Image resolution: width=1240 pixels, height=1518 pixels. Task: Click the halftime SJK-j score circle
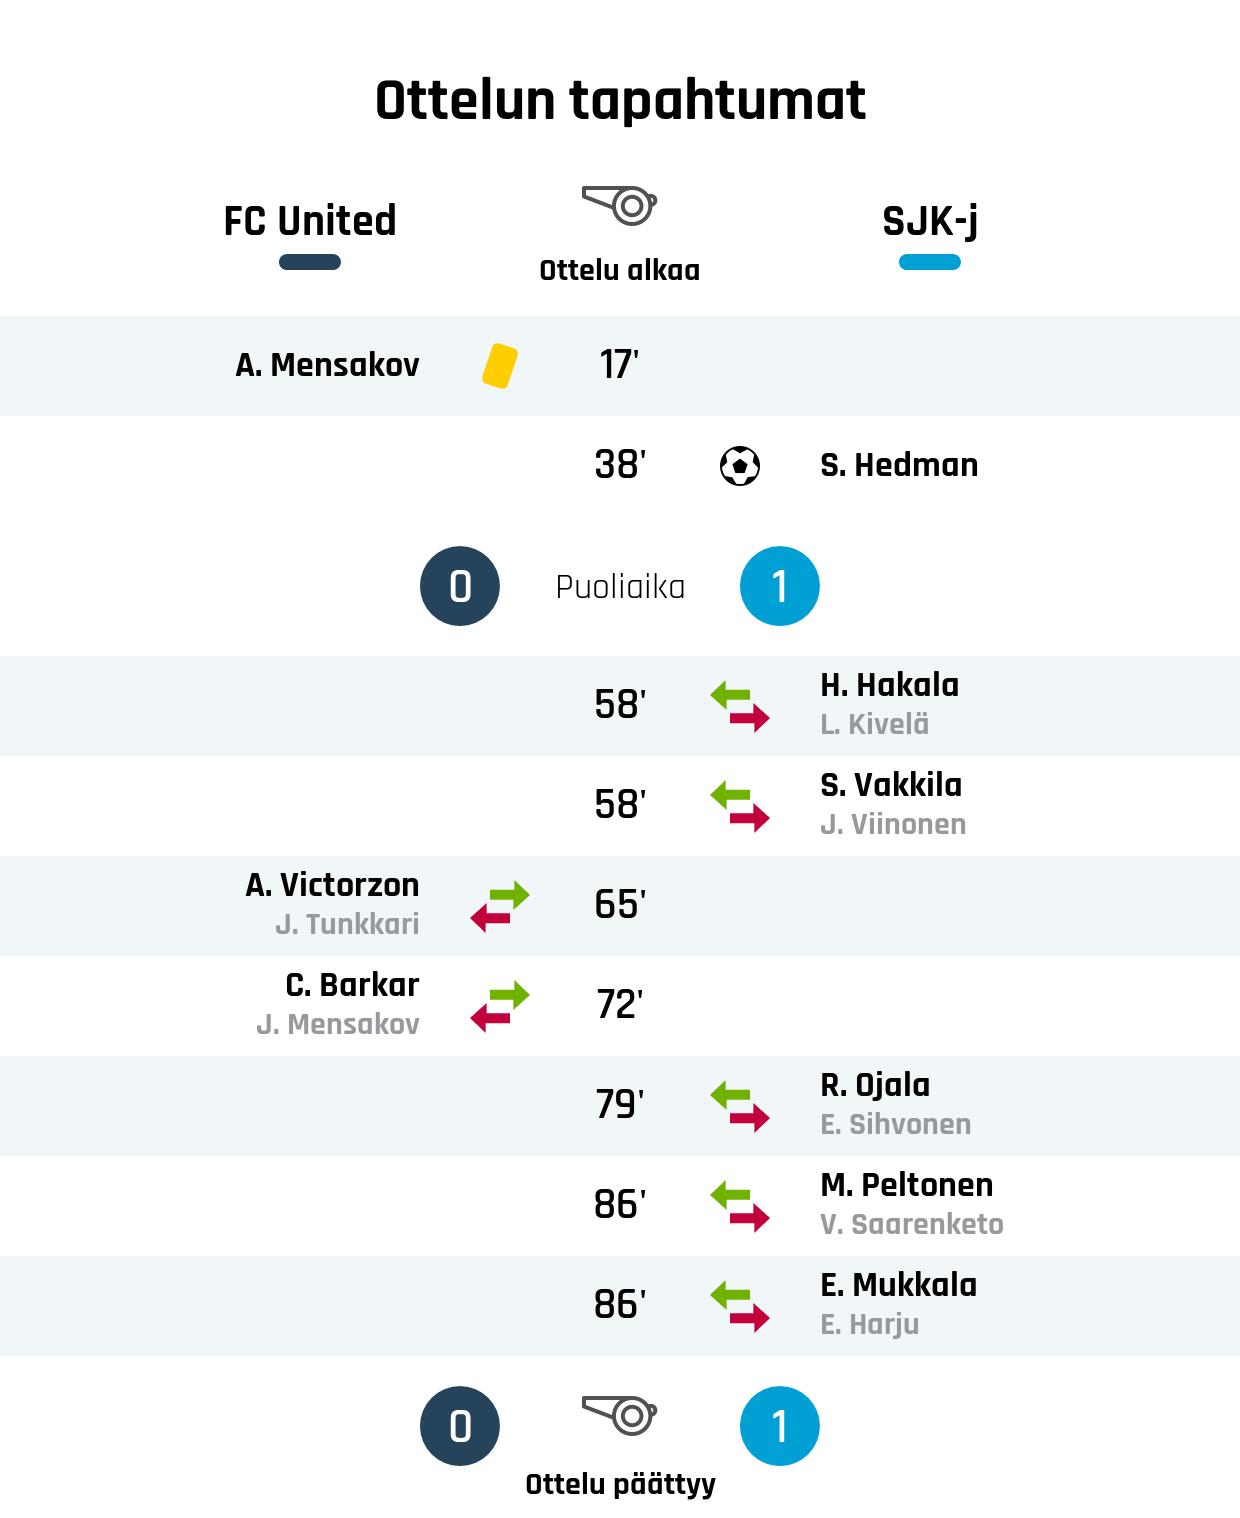tap(780, 586)
